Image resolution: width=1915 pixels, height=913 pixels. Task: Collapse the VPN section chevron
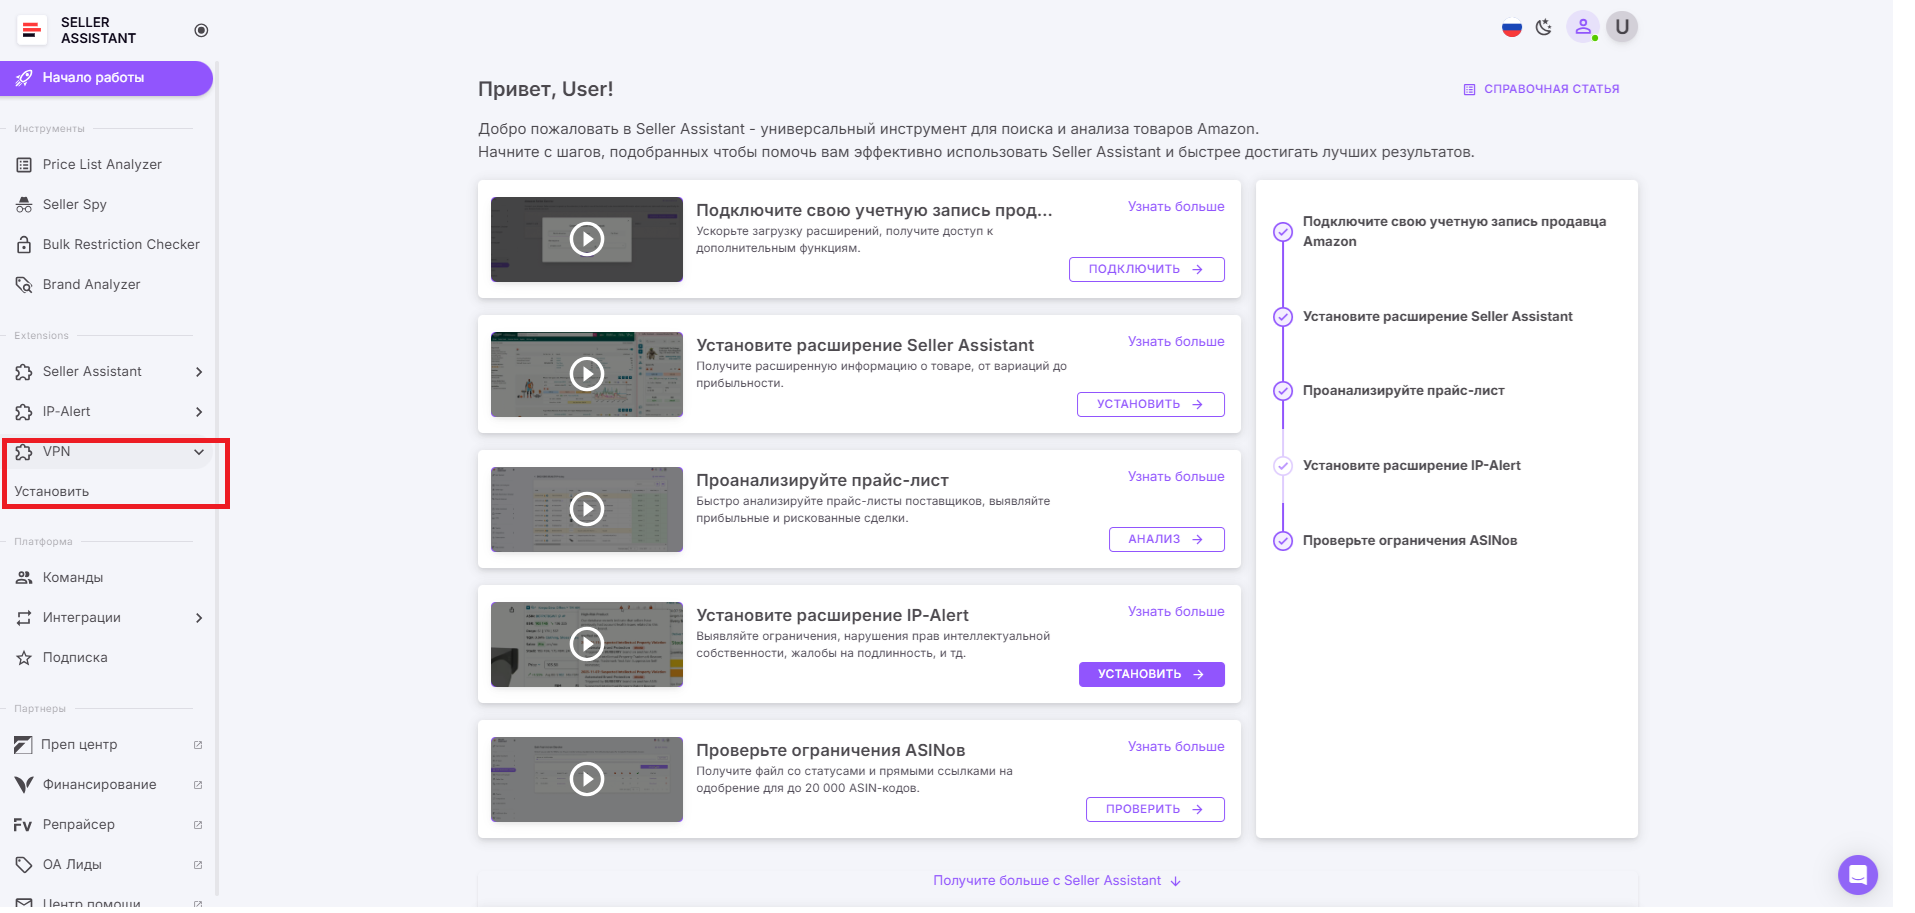tap(199, 452)
